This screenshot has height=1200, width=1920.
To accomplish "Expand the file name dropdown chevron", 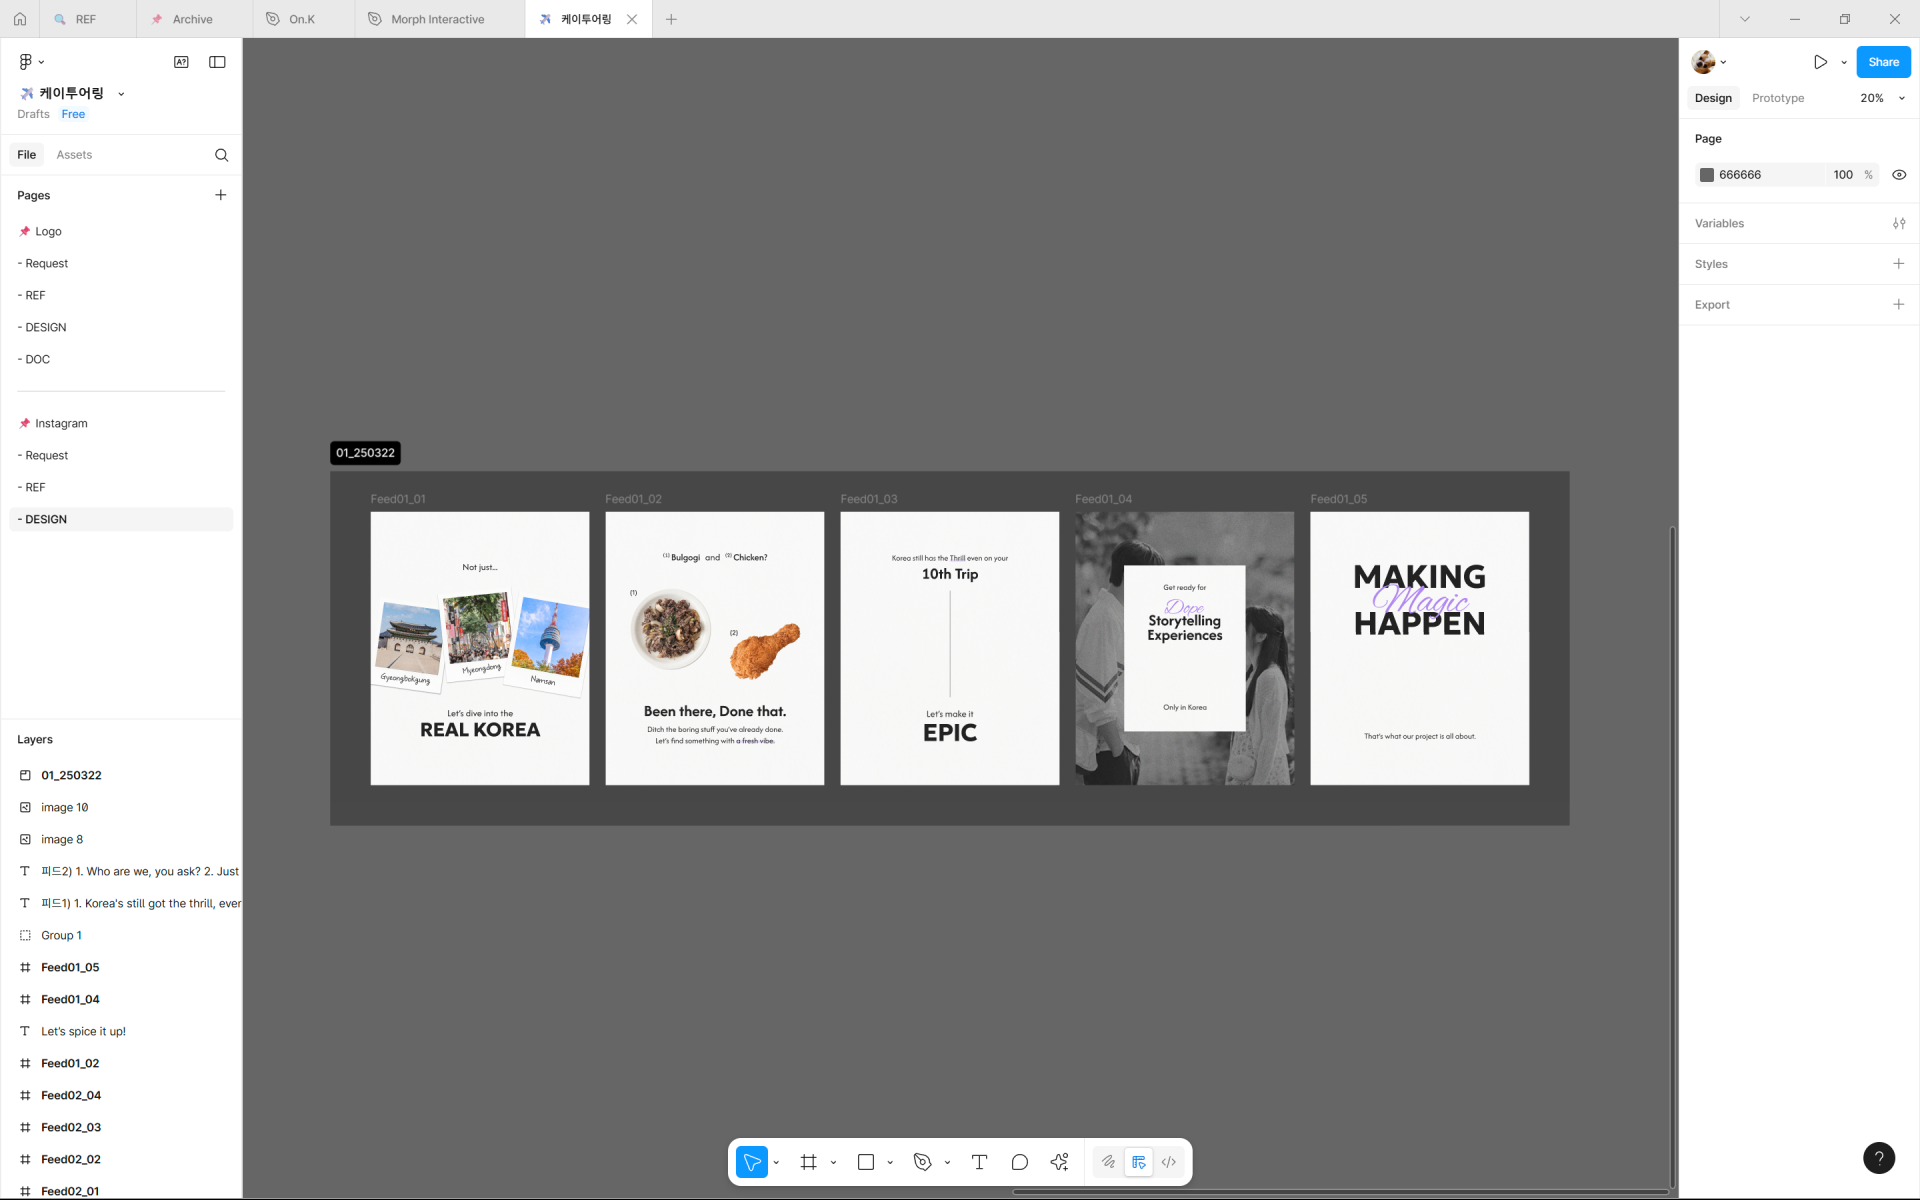I will [x=122, y=94].
